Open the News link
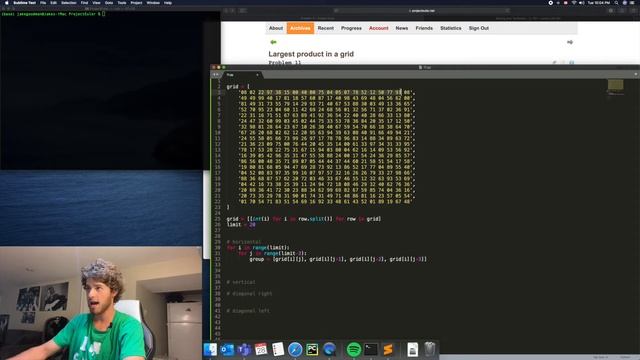640x360 pixels. point(402,28)
